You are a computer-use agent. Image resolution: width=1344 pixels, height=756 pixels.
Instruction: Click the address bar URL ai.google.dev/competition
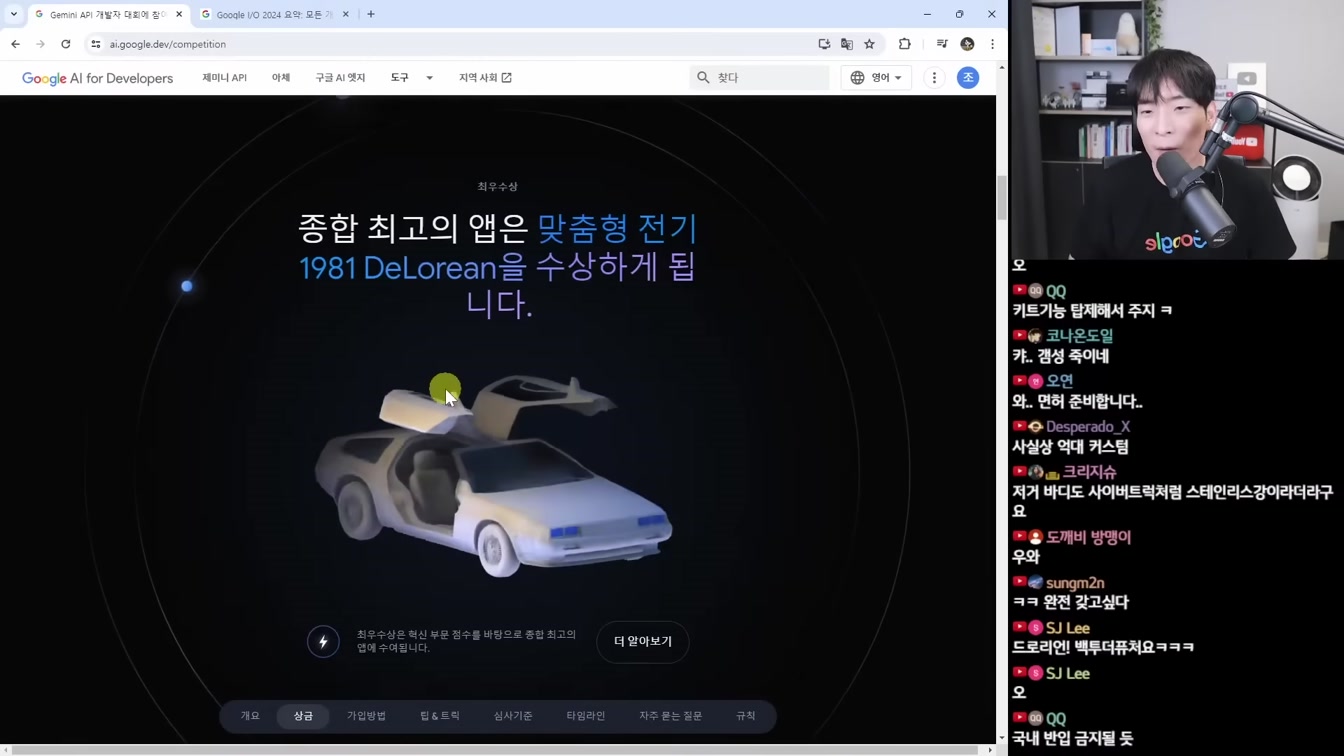coord(168,44)
